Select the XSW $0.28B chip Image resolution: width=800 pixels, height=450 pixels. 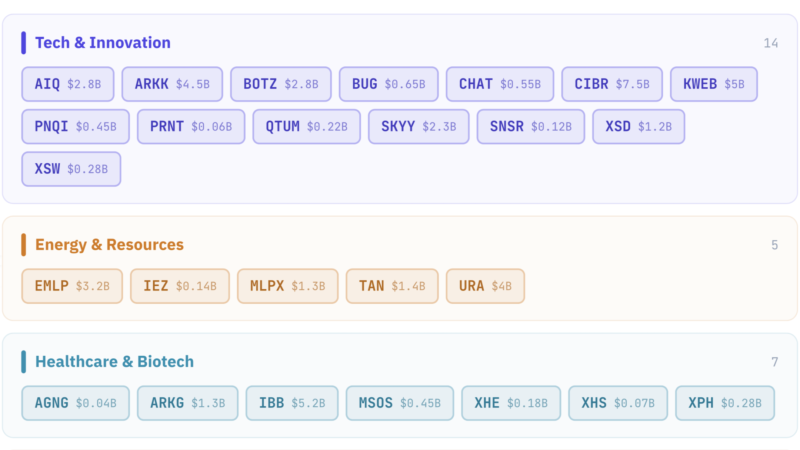point(71,169)
